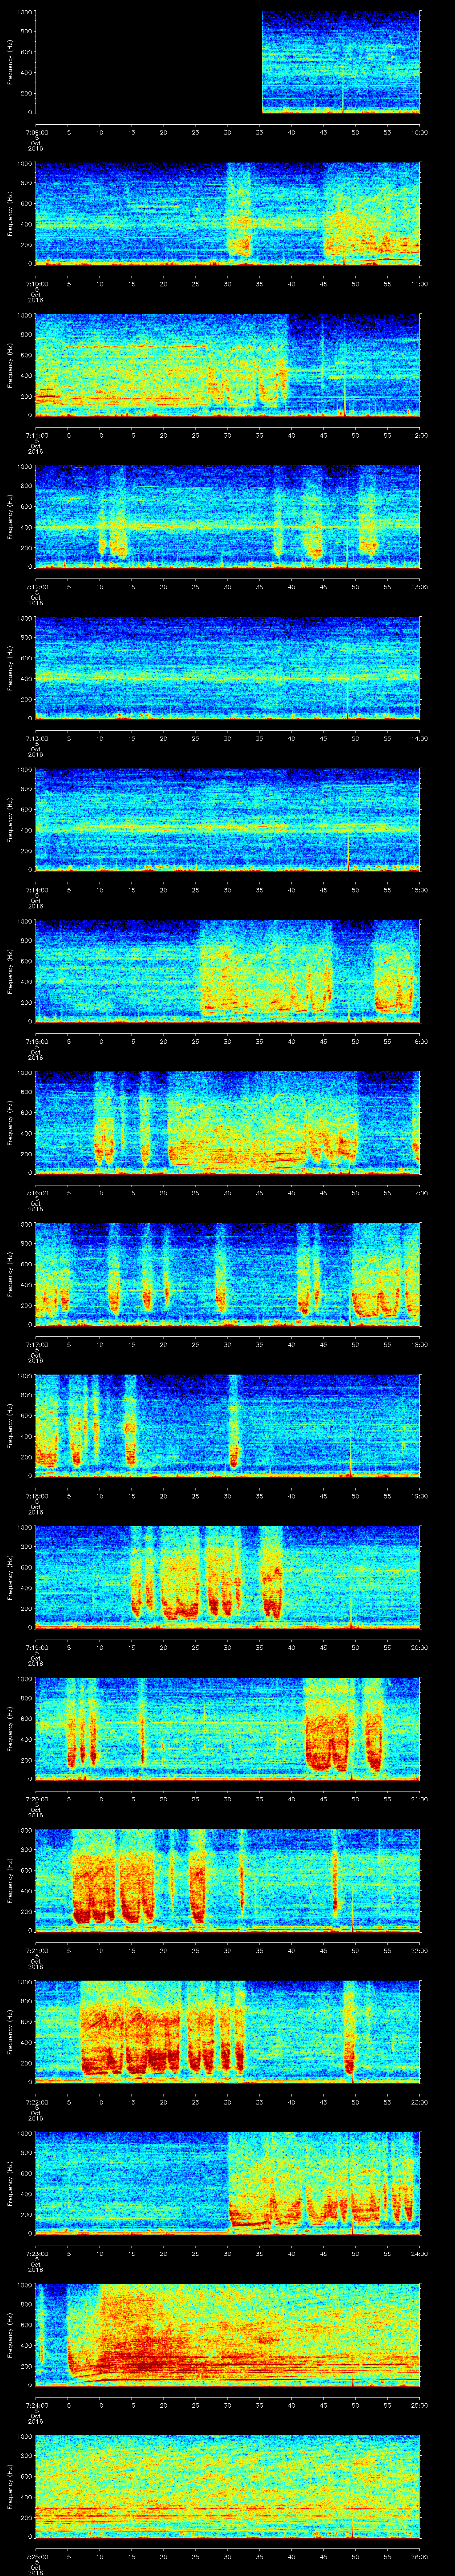Click the spectrogram panel starting at 7:18:00

227,1425
